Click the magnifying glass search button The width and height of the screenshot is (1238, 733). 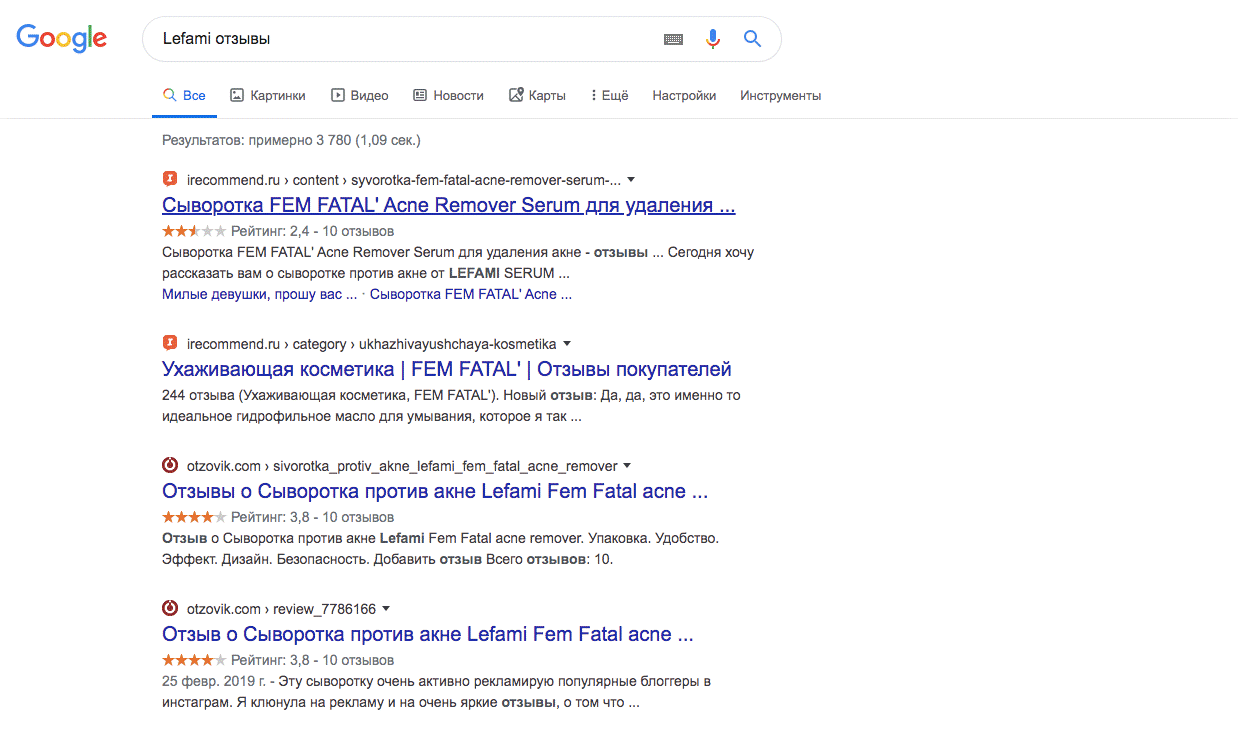click(752, 39)
